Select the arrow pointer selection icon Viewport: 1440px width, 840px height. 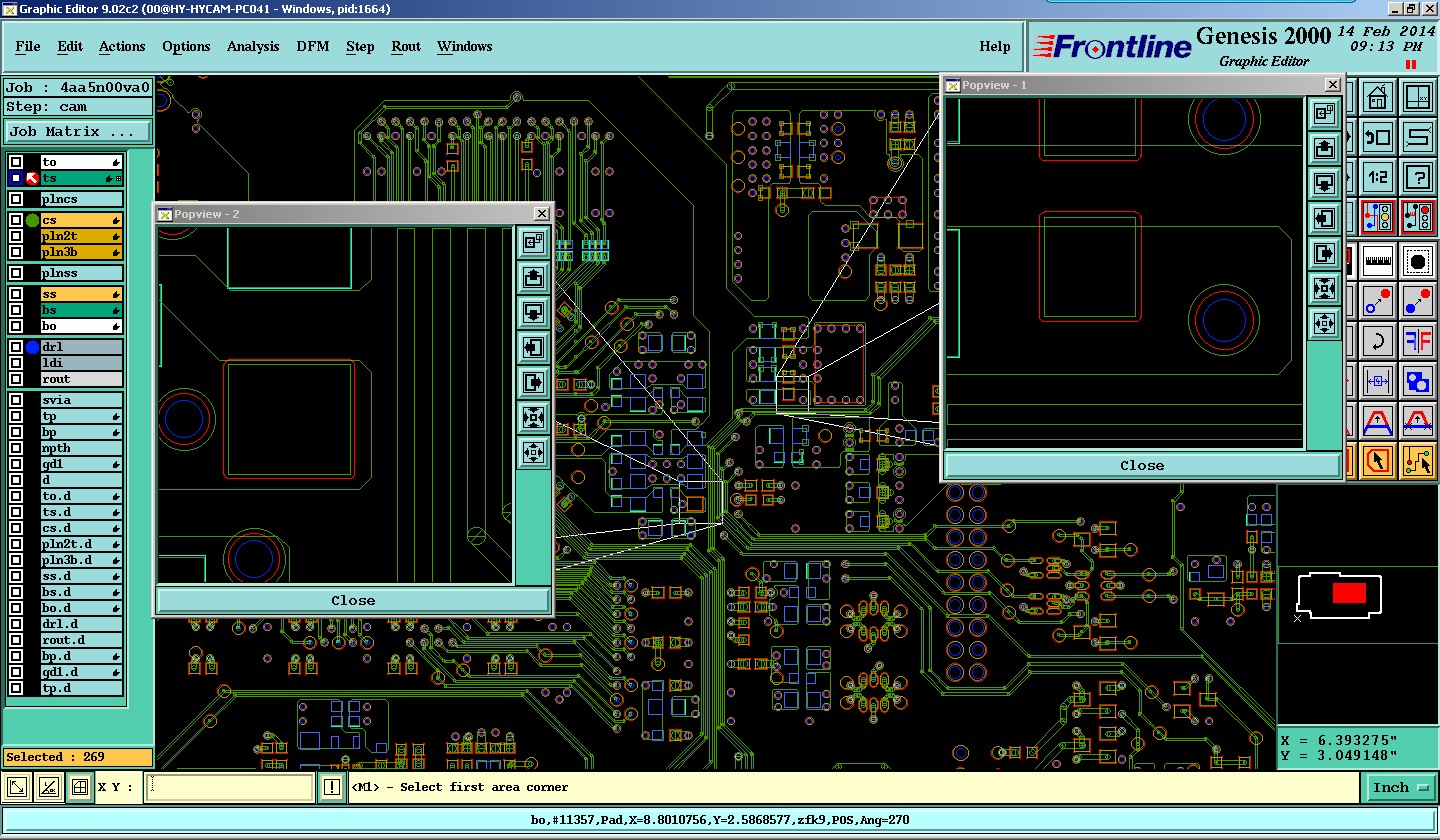pos(1378,459)
